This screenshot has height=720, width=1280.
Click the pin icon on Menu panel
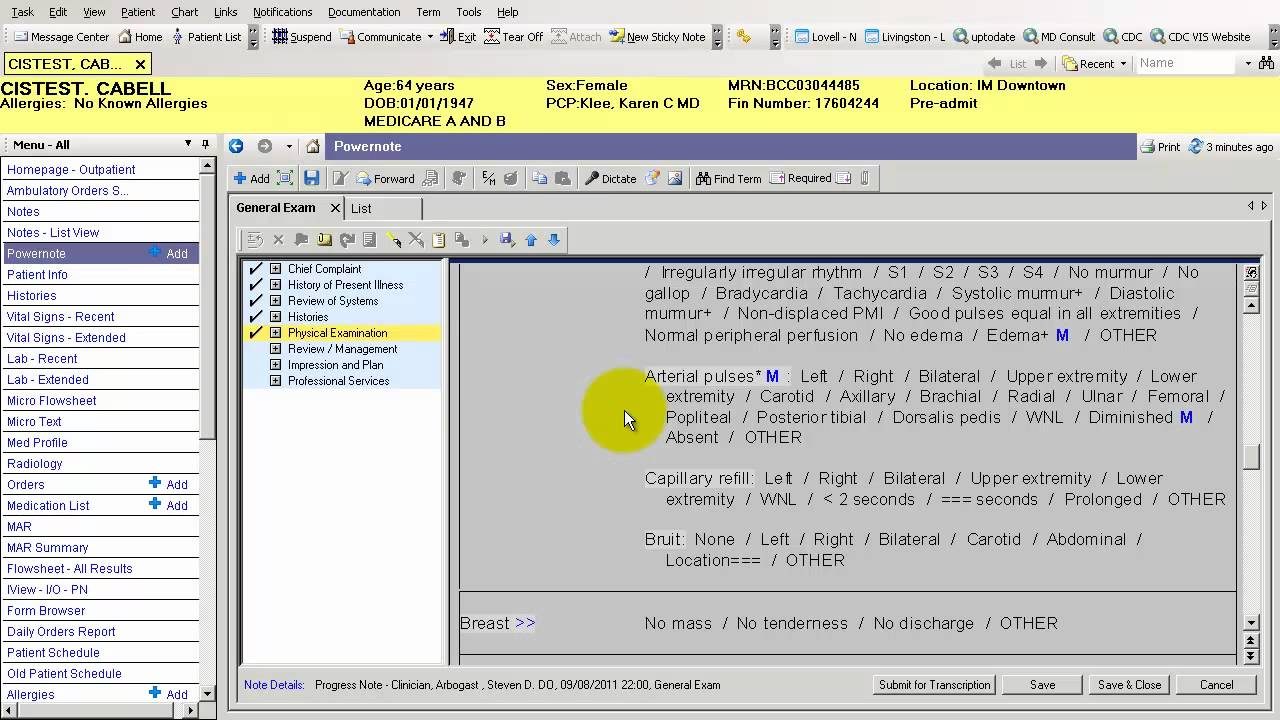coord(205,144)
